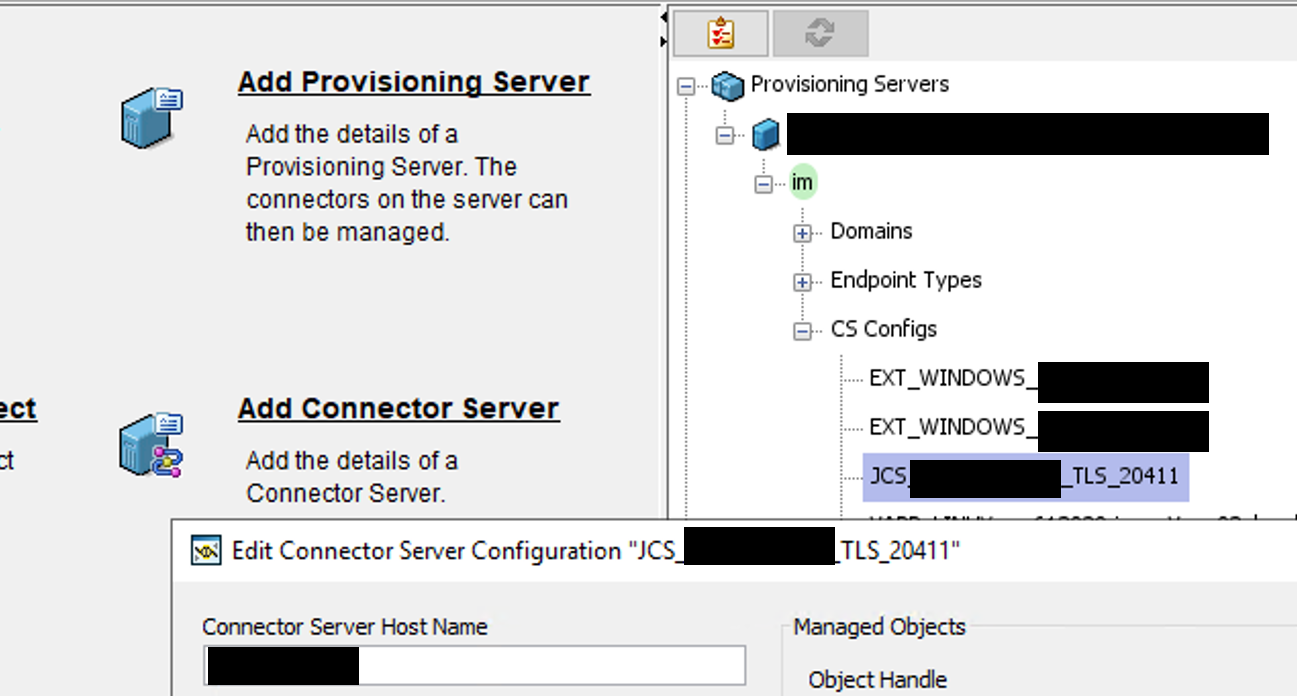Open the Add Provisioning Server link
The width and height of the screenshot is (1297, 696).
(x=413, y=82)
